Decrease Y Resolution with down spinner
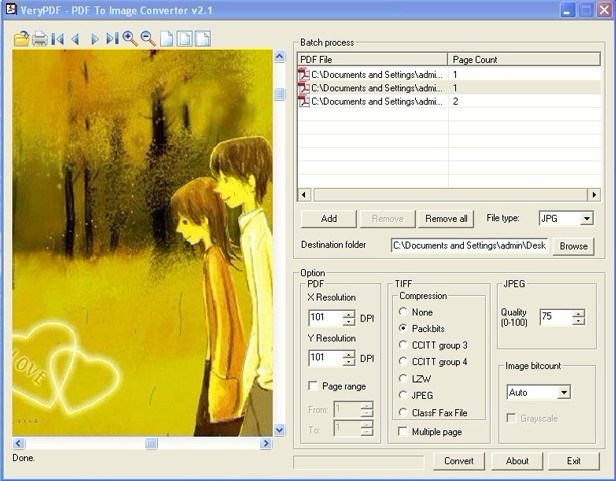The image size is (616, 481). pos(348,362)
